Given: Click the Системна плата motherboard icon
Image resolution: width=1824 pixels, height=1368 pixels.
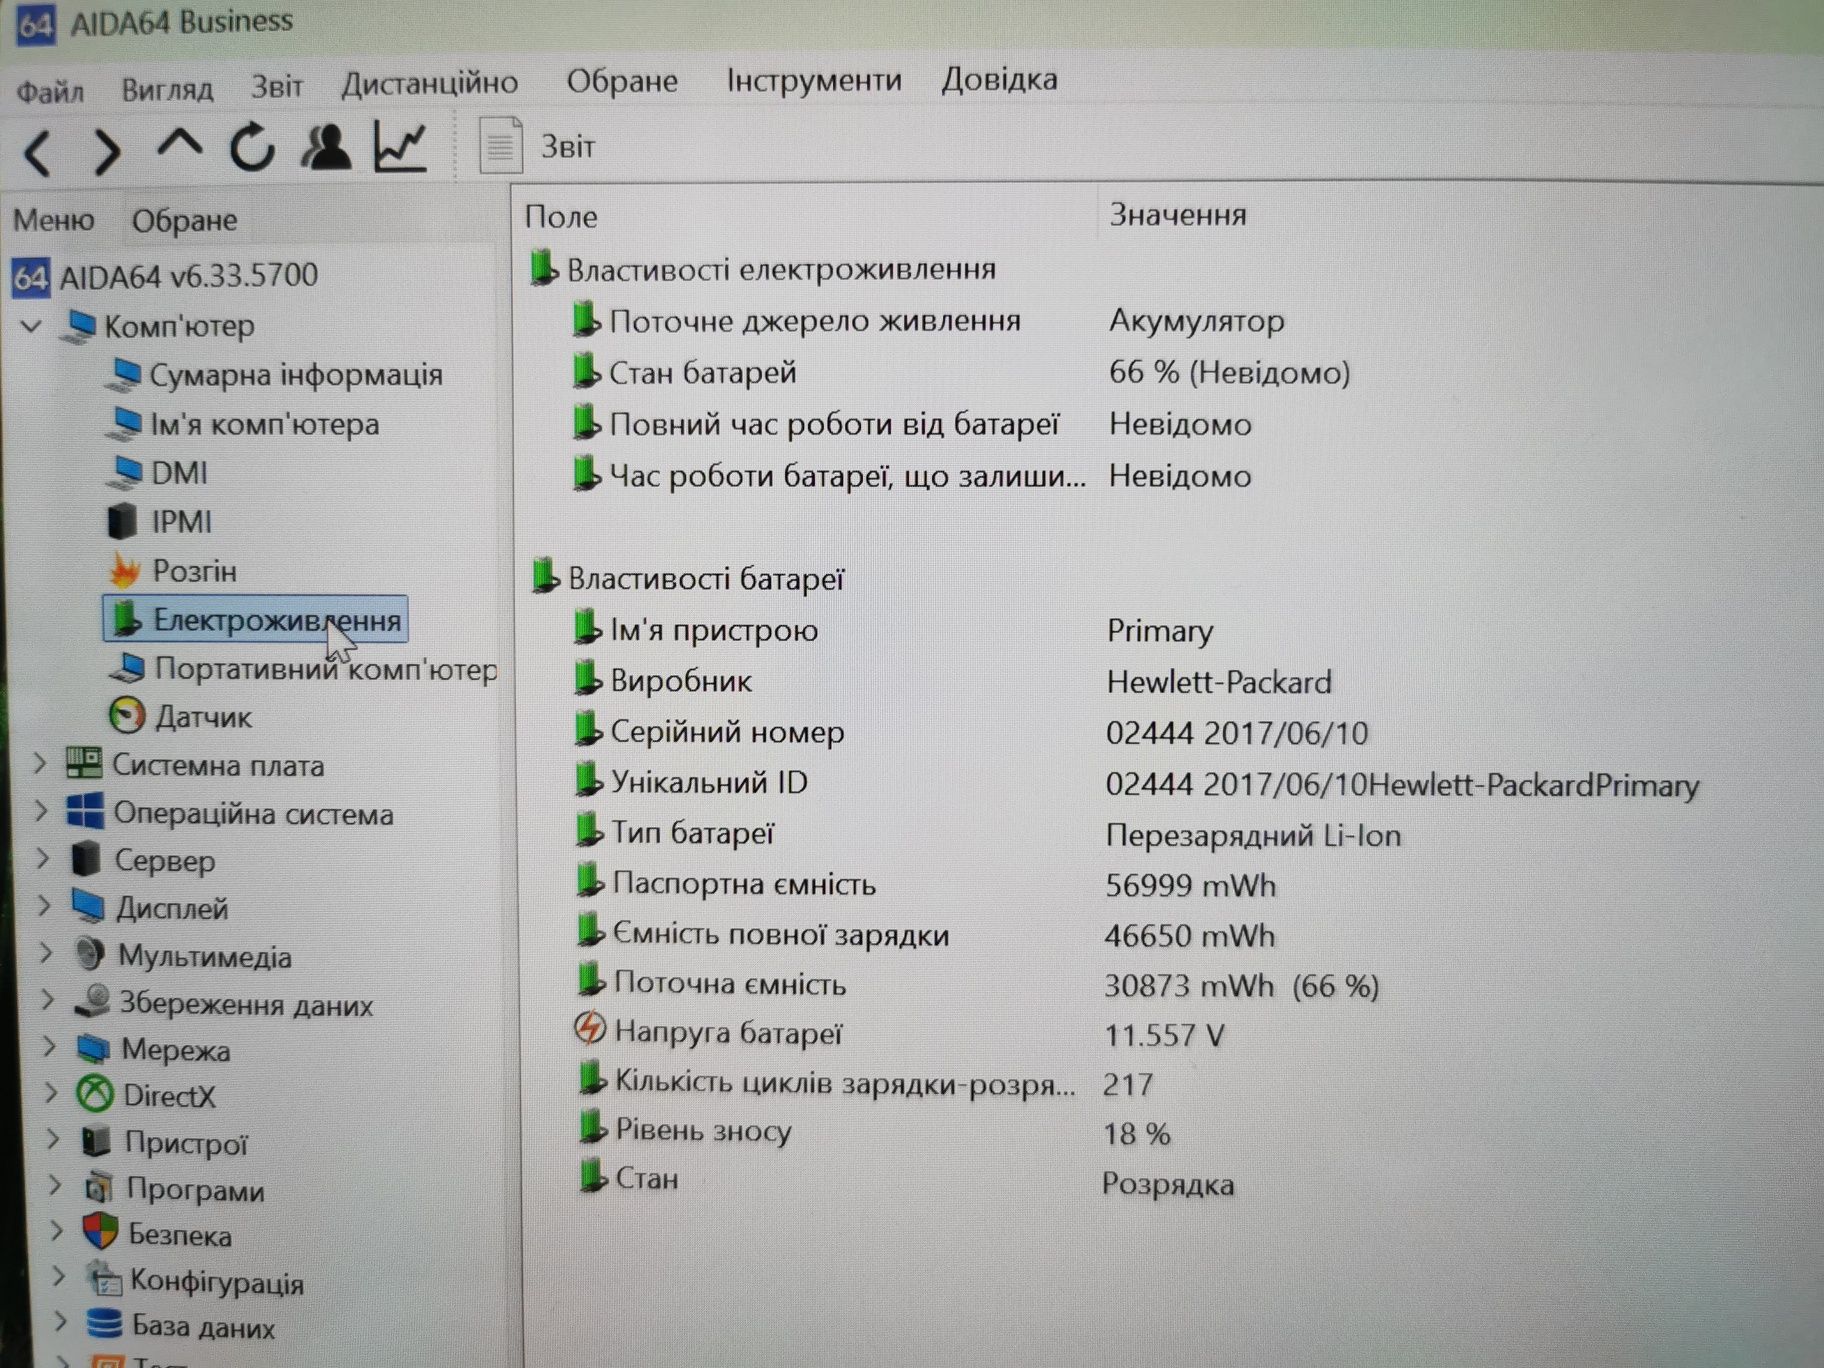Looking at the screenshot, I should pyautogui.click(x=84, y=765).
